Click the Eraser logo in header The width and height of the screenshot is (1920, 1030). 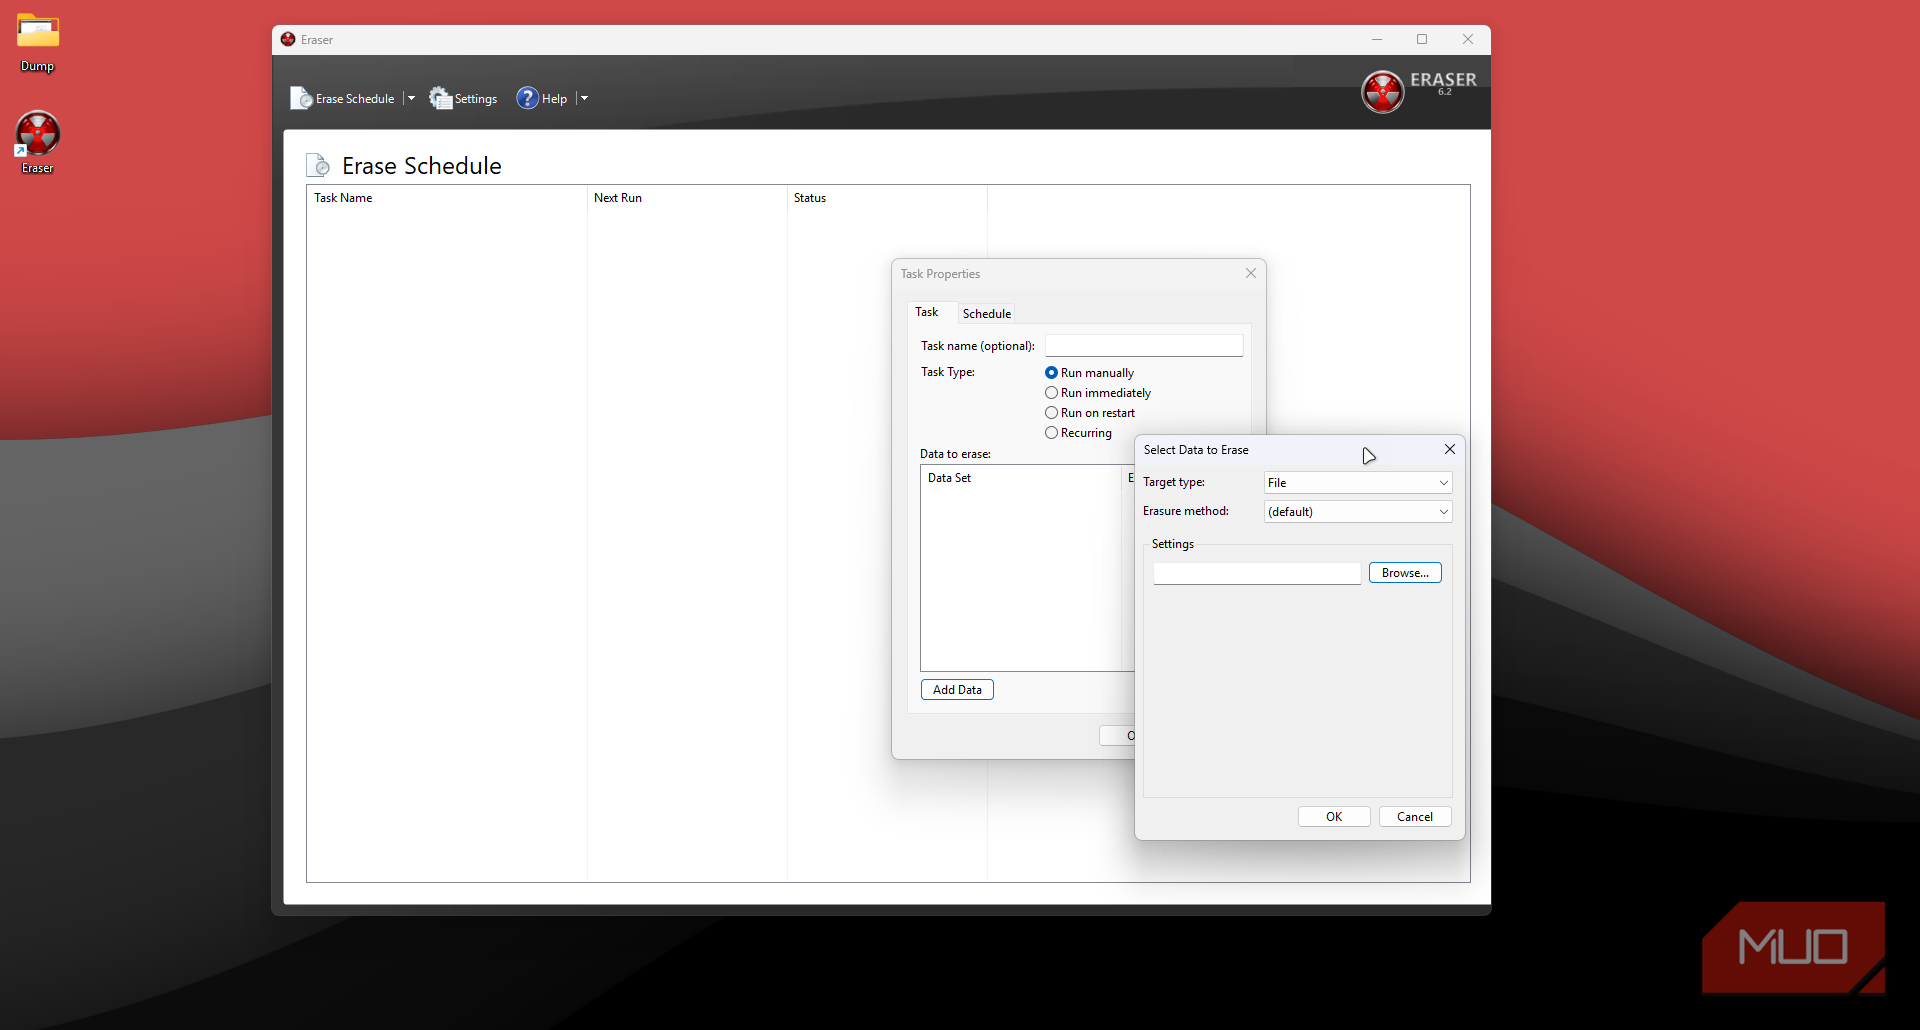click(x=1382, y=92)
